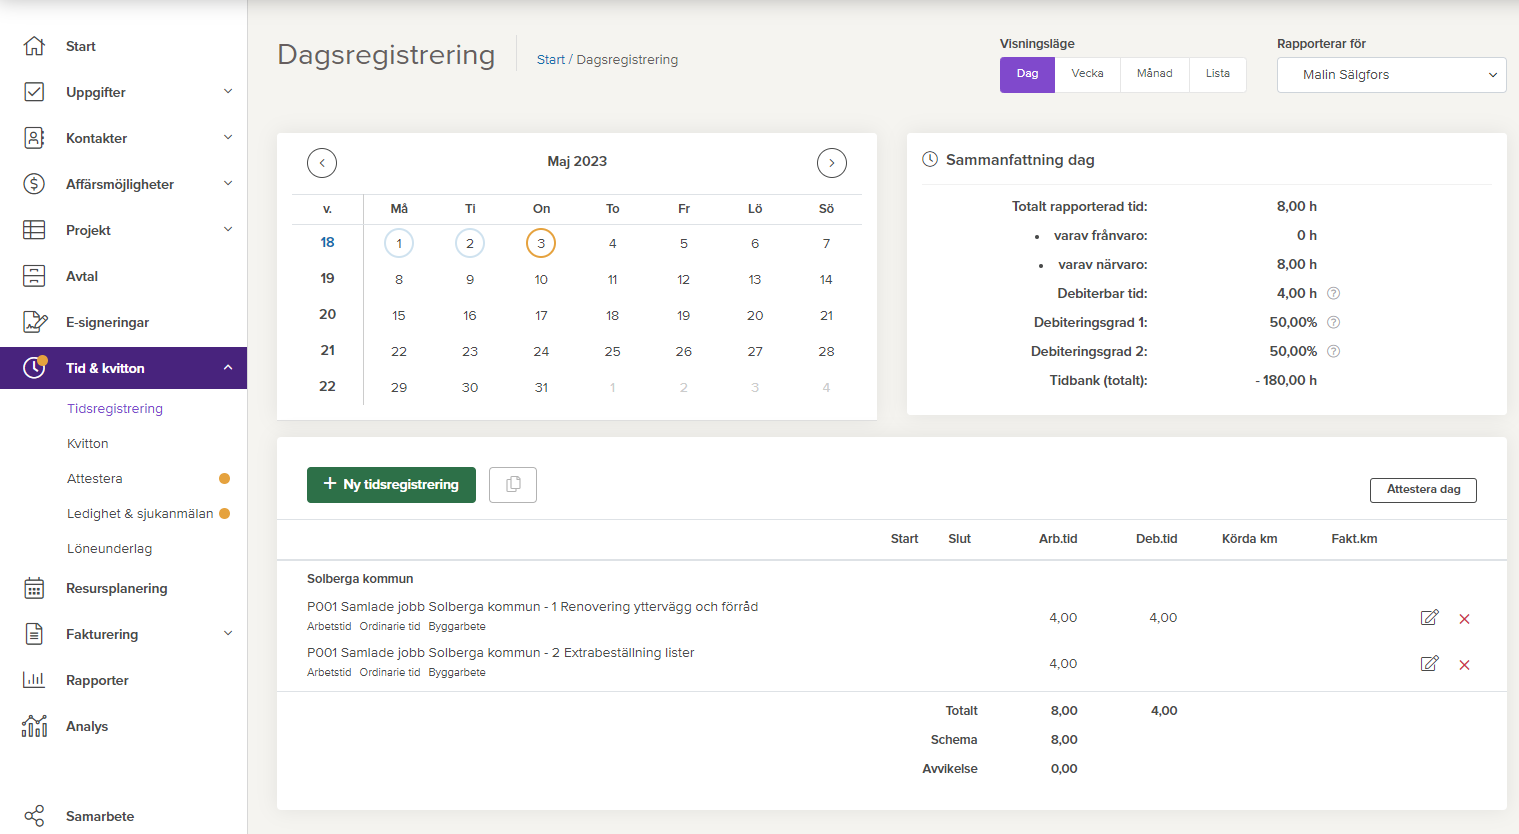Open Kvitton submenu item
This screenshot has height=834, width=1519.
point(88,444)
